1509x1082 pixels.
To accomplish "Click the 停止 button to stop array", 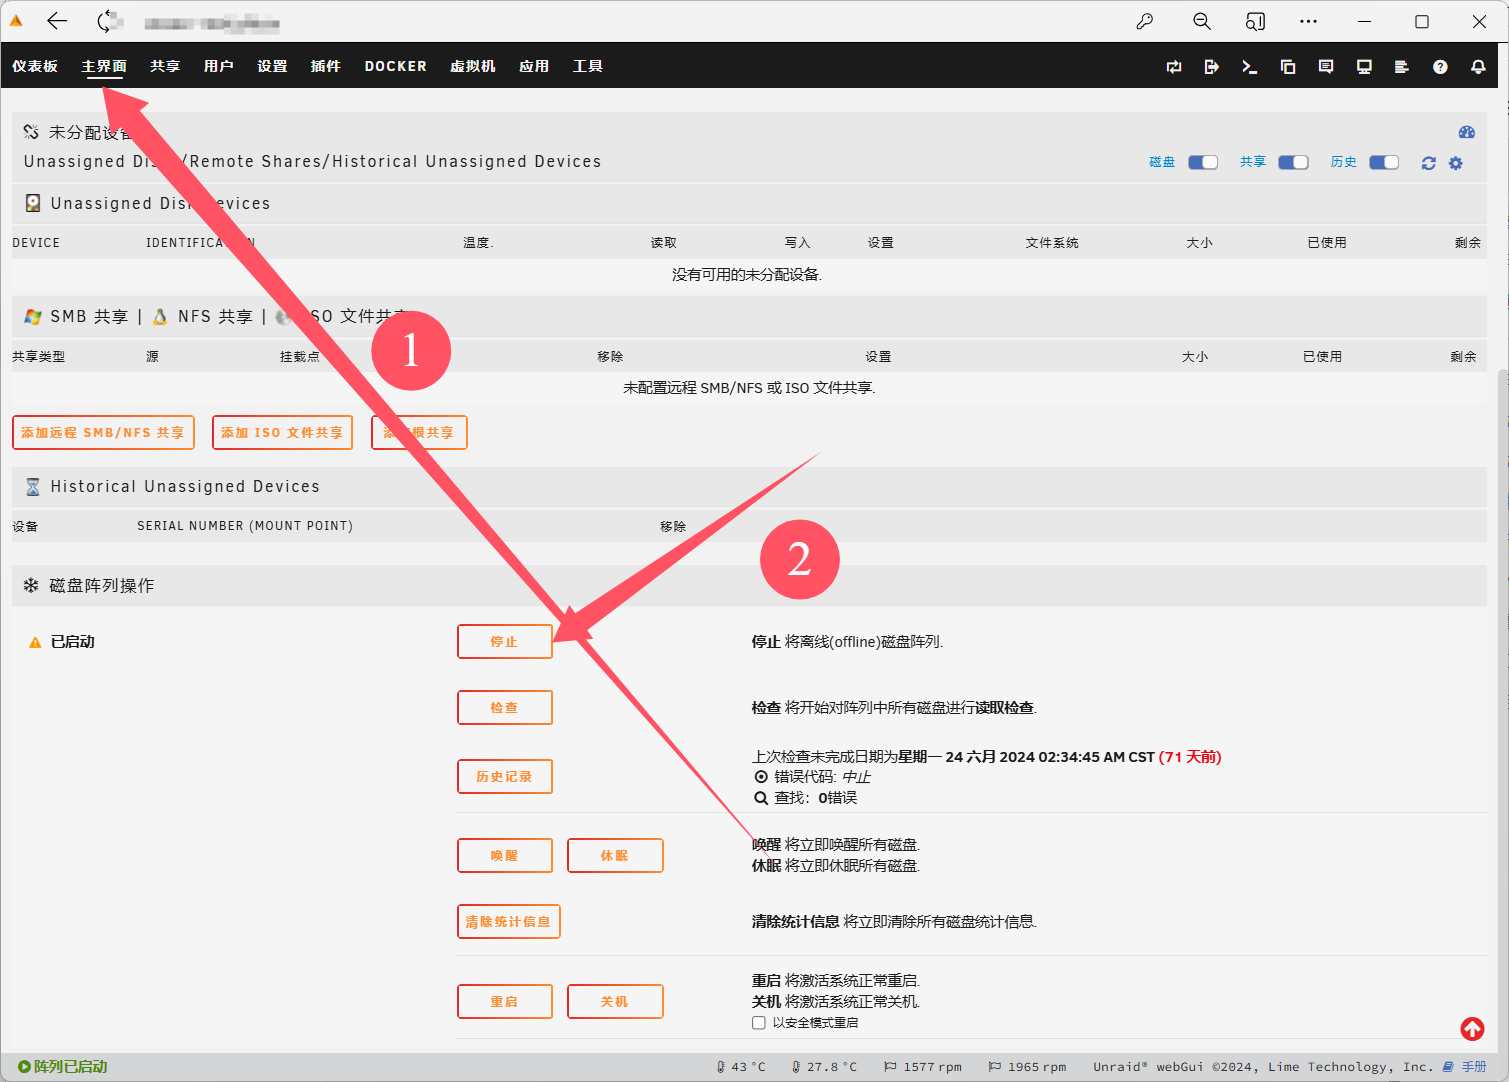I will coord(504,642).
